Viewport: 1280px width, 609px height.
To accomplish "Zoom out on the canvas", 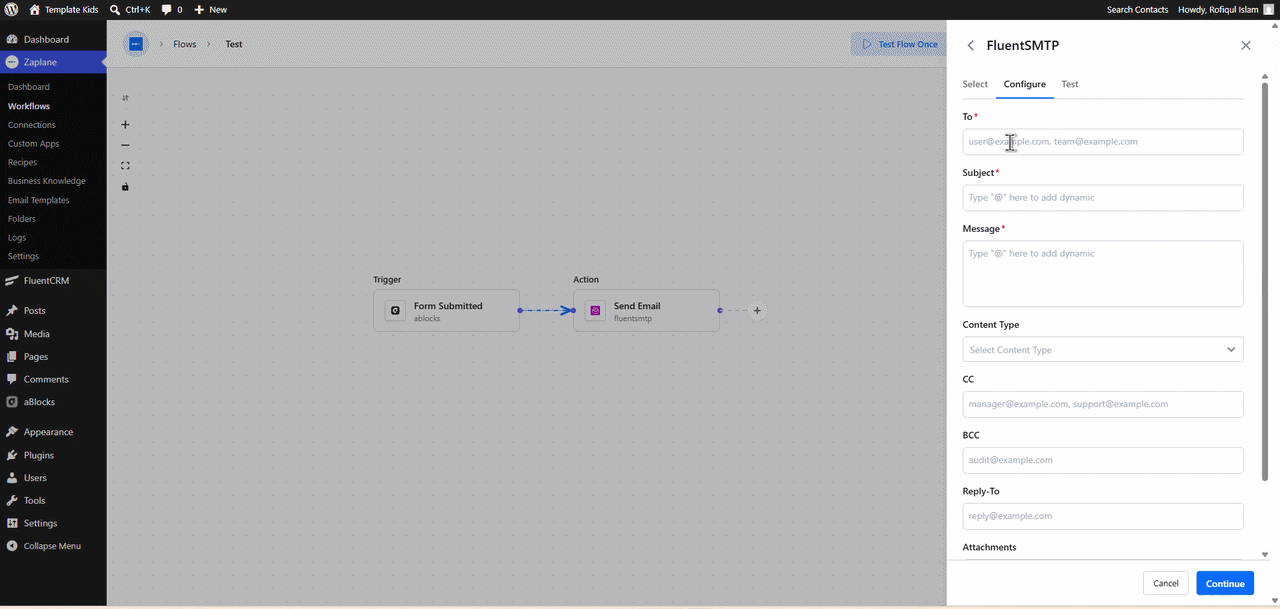I will pos(125,145).
